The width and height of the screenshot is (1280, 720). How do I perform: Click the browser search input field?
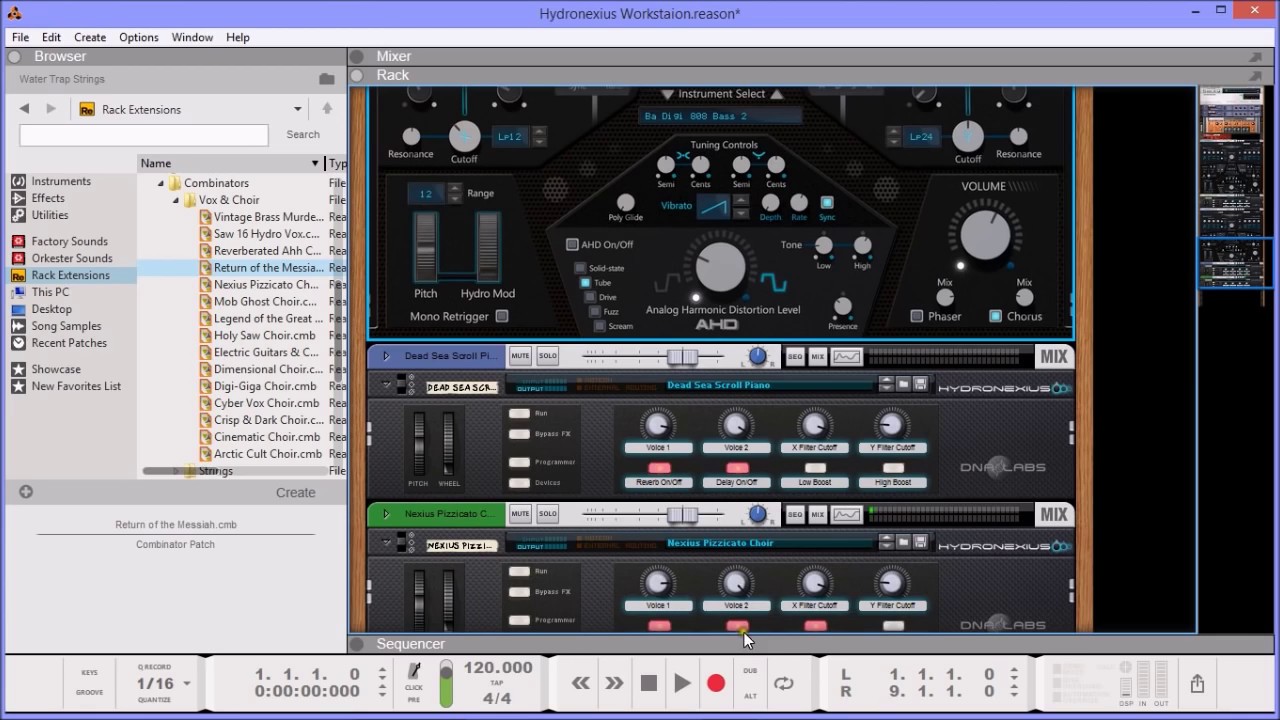[x=144, y=135]
